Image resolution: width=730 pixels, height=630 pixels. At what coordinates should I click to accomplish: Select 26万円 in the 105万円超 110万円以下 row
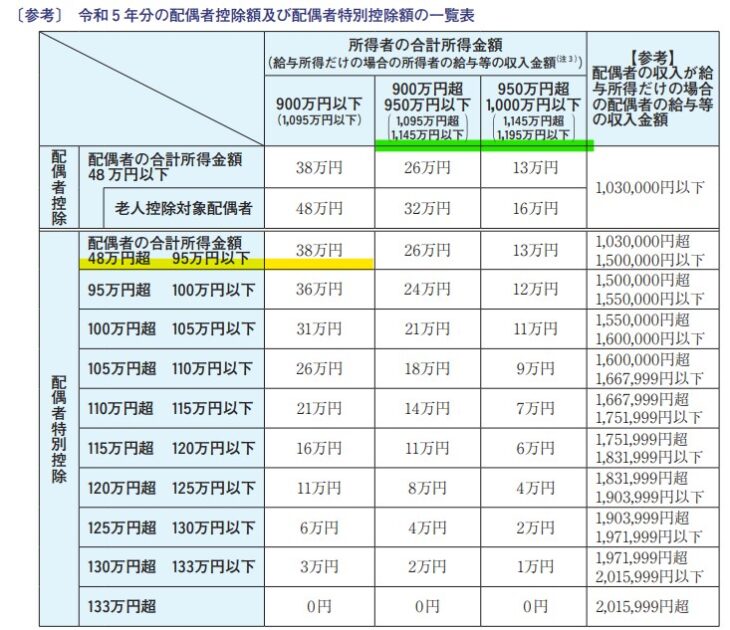pyautogui.click(x=319, y=369)
